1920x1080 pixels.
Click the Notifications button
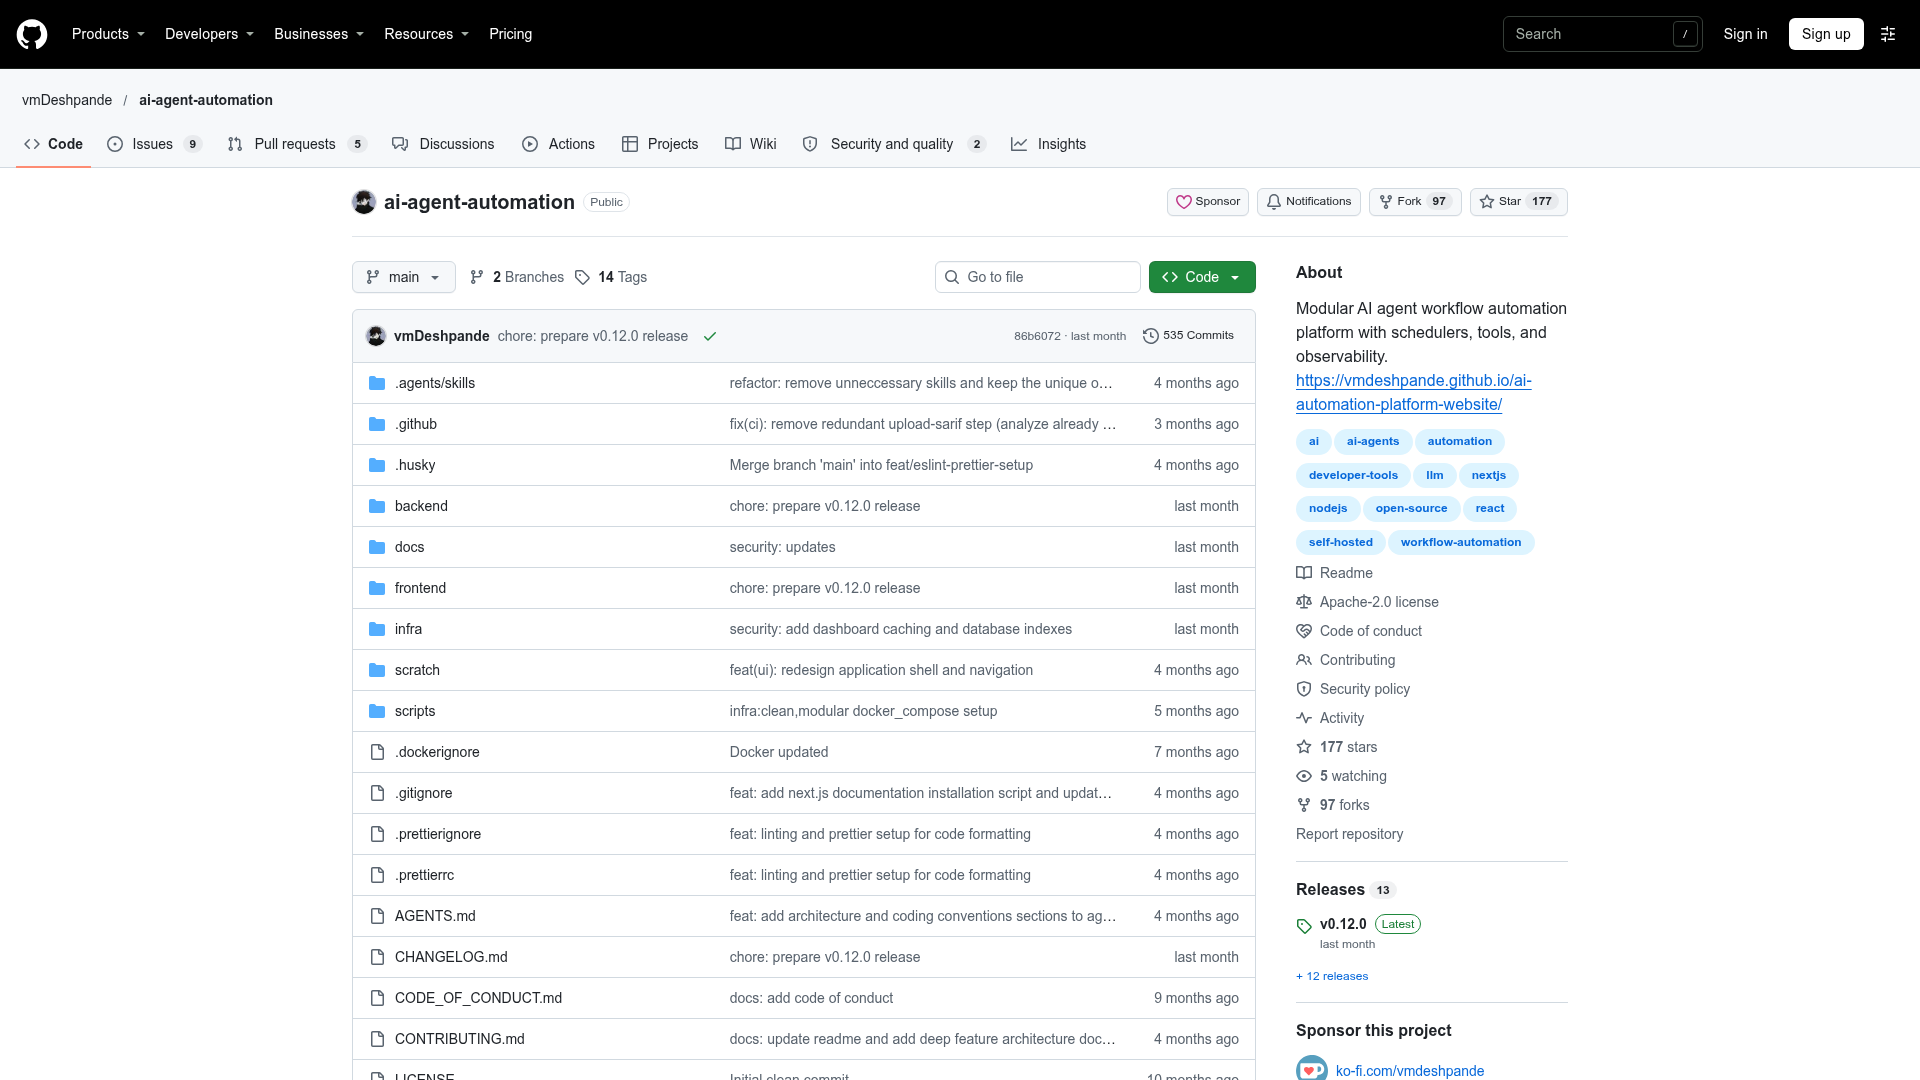coord(1309,202)
